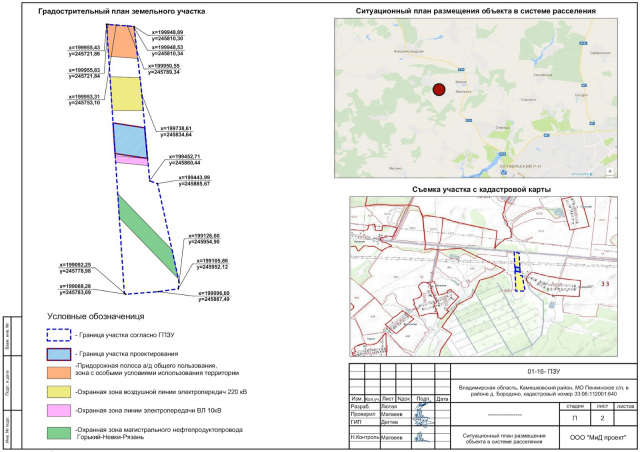Click the signature in the 'Н.Контроль' row

coord(422,438)
